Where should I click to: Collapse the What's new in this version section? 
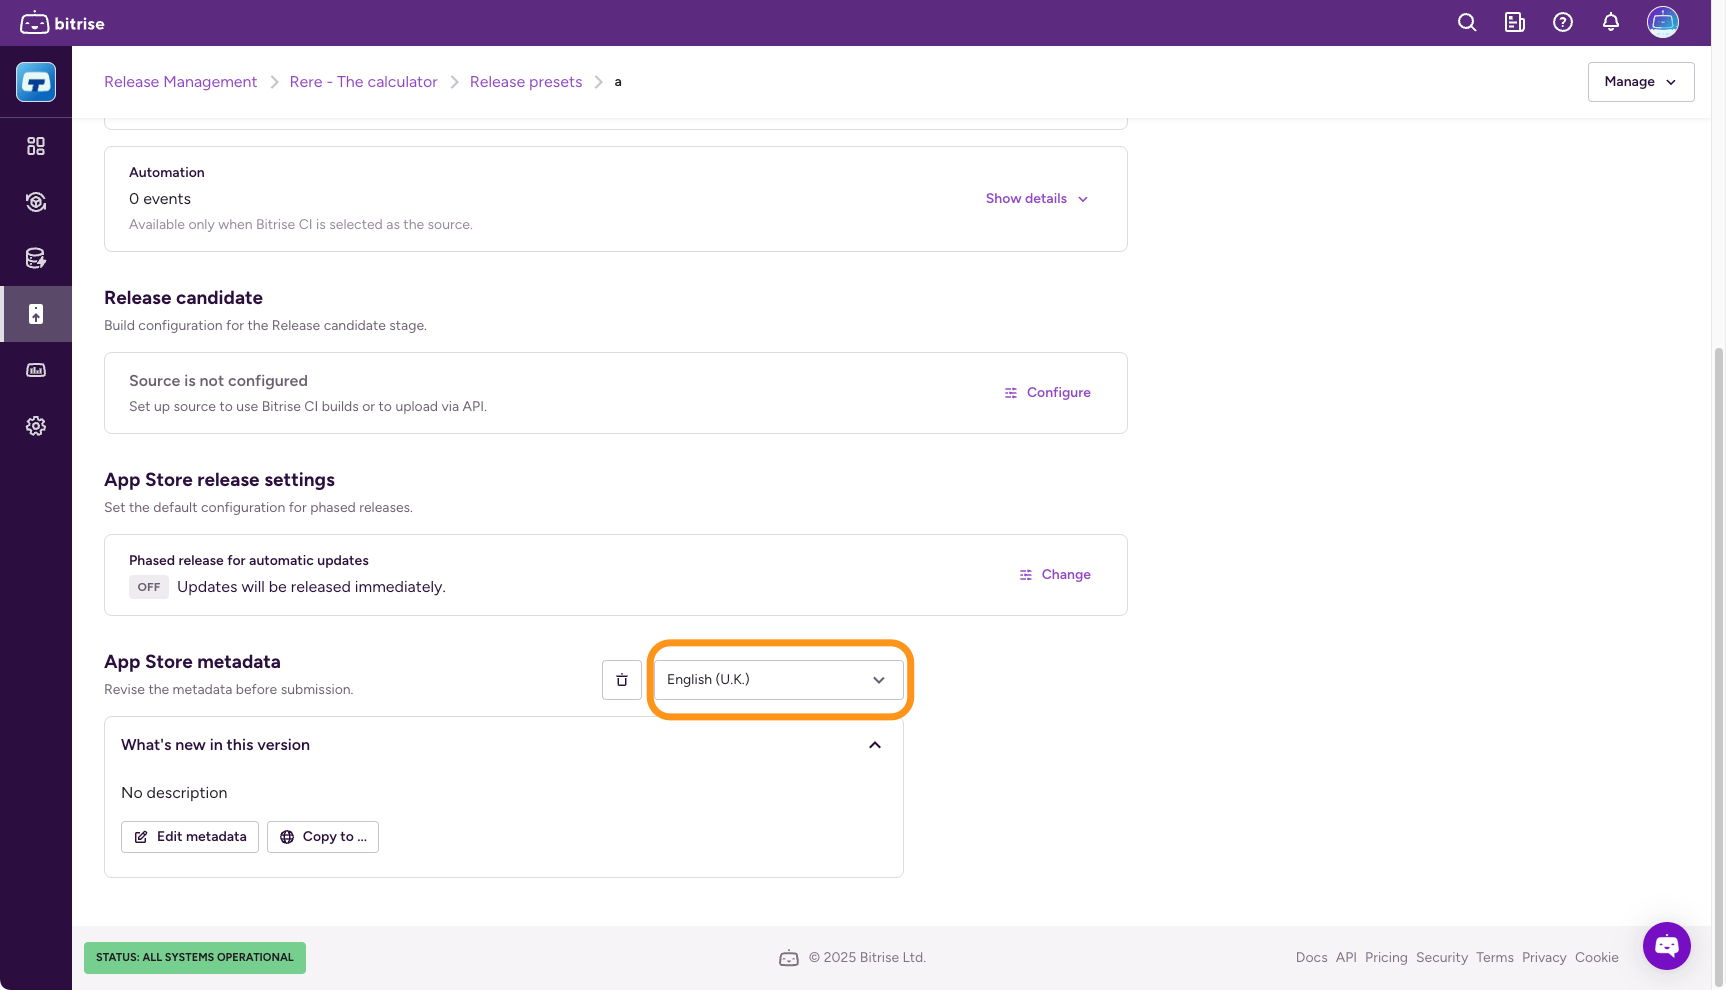point(875,745)
